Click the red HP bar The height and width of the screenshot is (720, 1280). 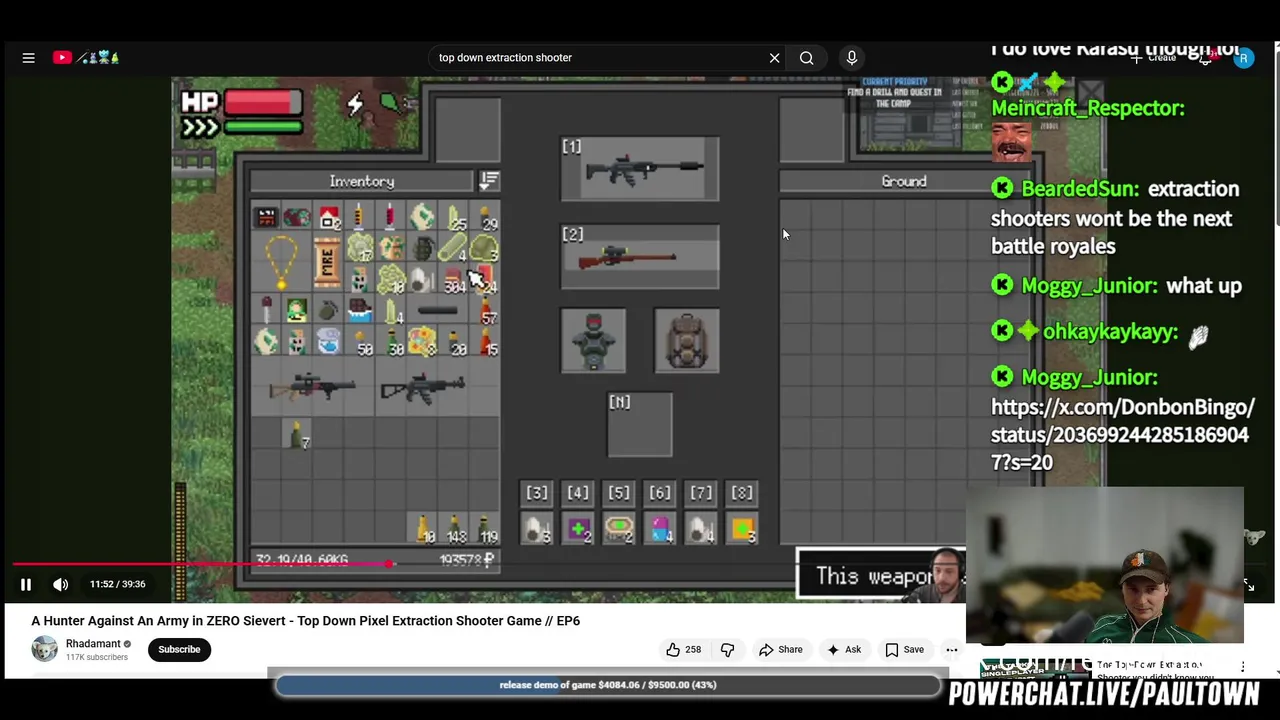coord(263,101)
